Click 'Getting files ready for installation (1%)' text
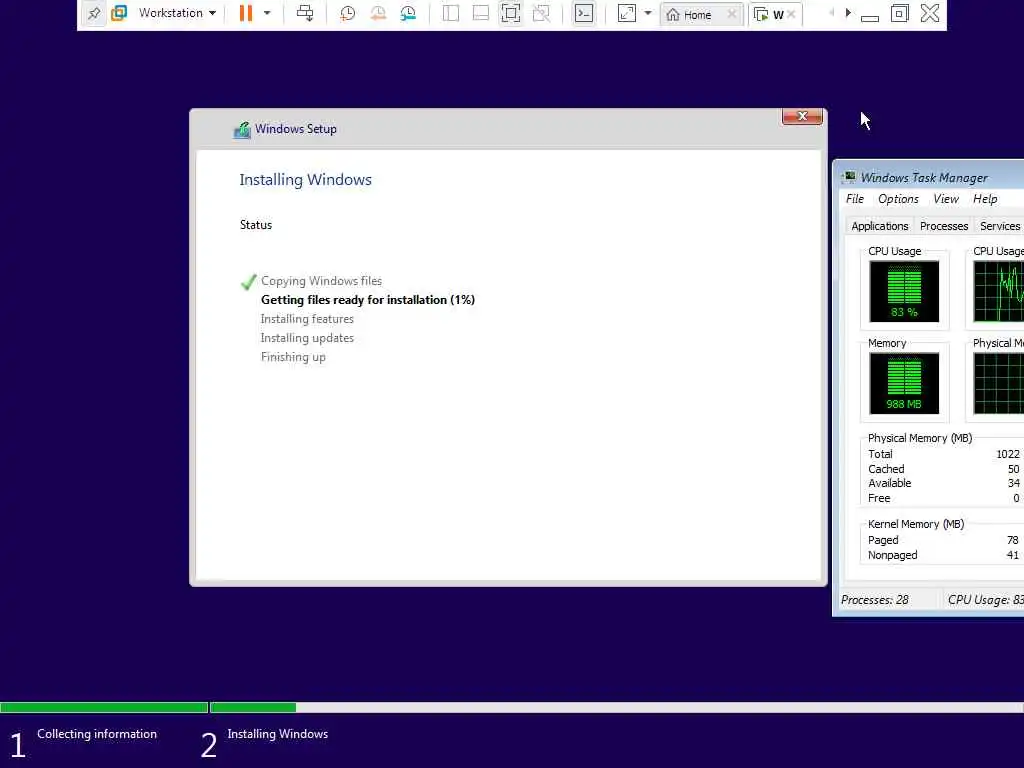Image resolution: width=1024 pixels, height=768 pixels. (x=368, y=300)
